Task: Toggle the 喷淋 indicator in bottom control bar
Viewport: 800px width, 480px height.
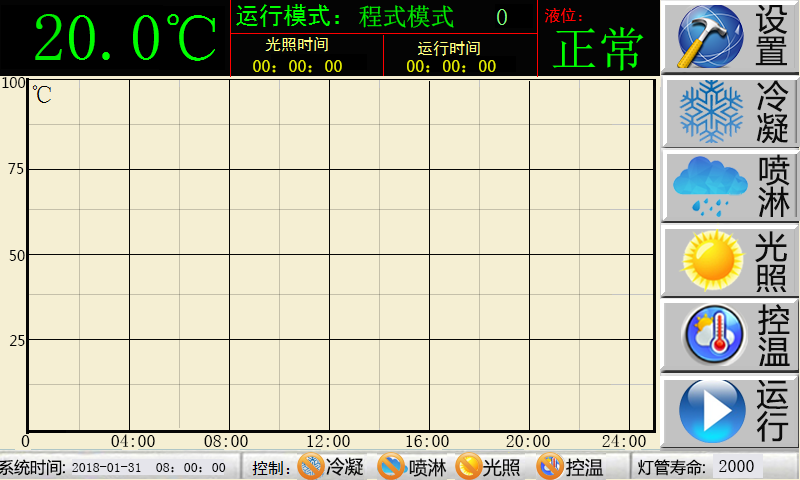Action: point(391,466)
